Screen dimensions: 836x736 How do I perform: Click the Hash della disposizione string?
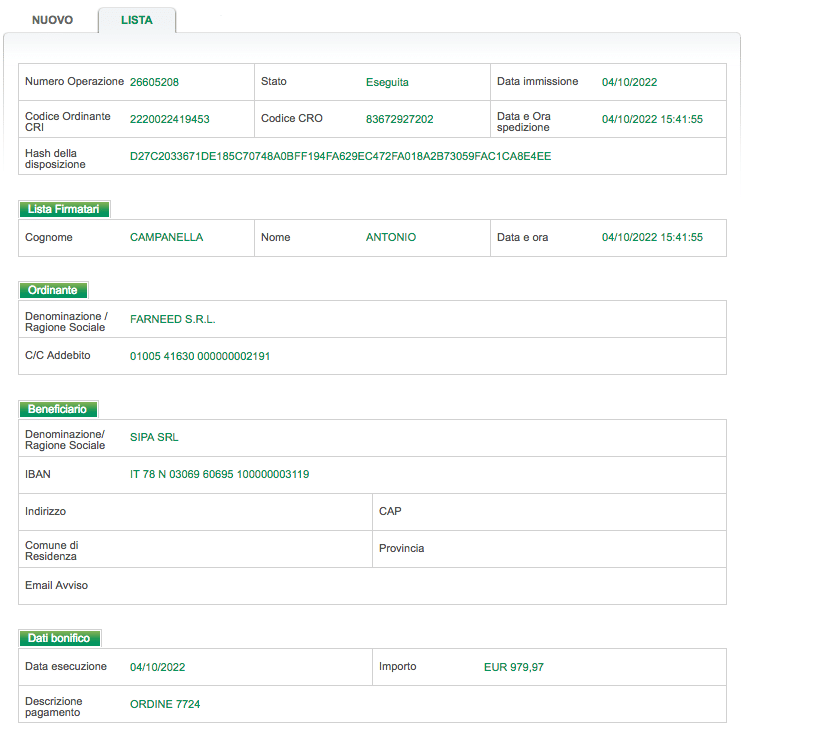coord(340,156)
